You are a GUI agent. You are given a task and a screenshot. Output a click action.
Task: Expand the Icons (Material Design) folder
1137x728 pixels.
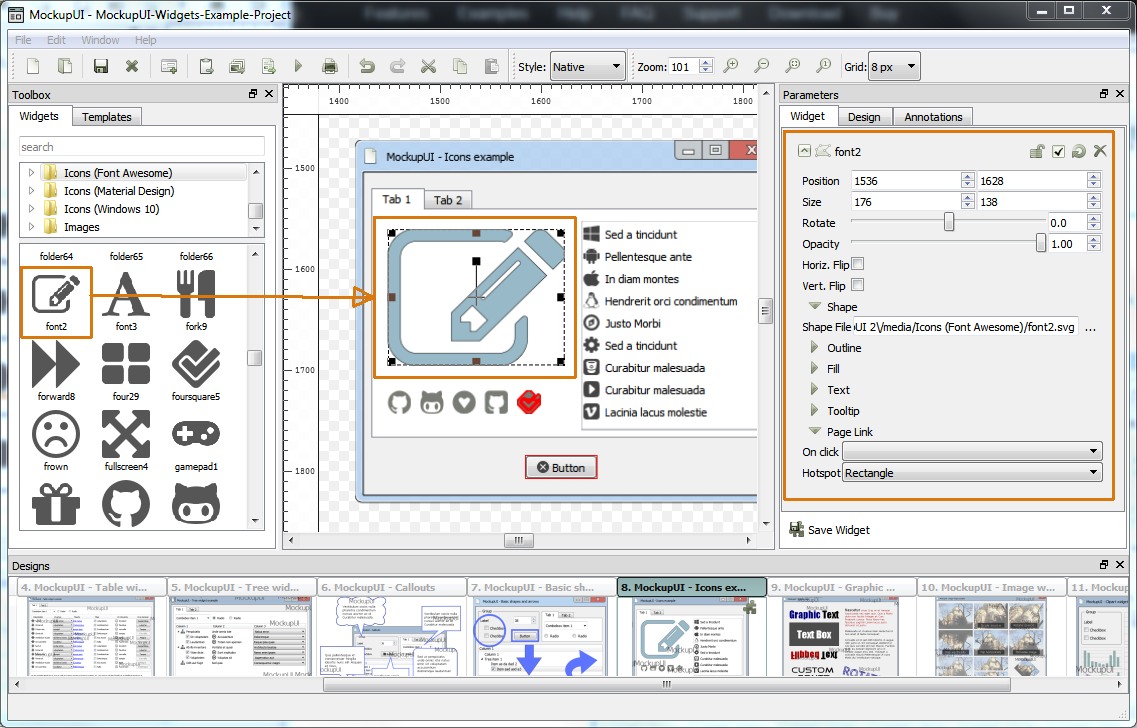click(31, 191)
